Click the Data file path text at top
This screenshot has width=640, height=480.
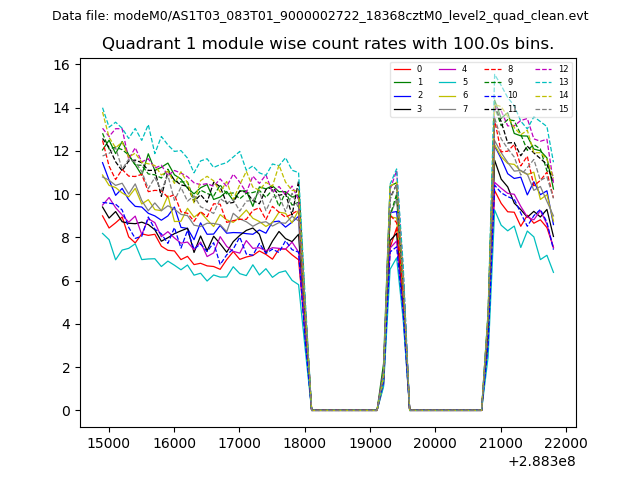pos(320,16)
